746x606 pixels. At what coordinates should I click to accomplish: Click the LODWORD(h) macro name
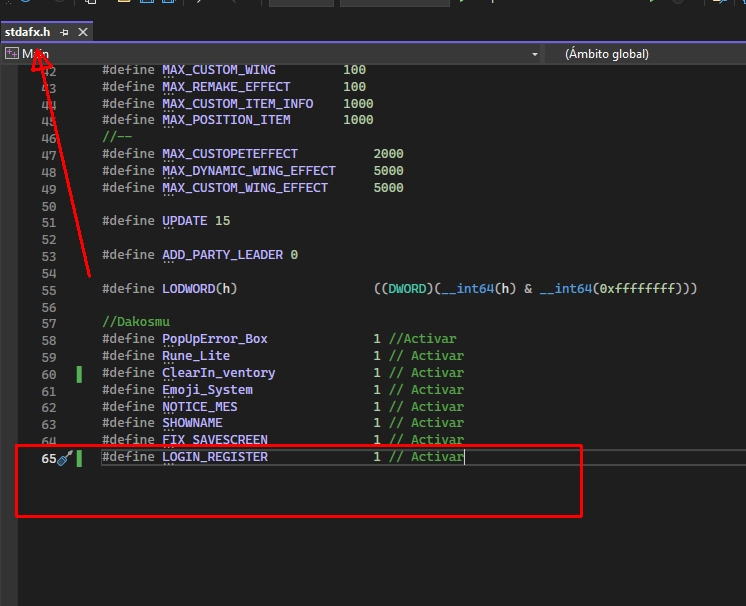[199, 289]
